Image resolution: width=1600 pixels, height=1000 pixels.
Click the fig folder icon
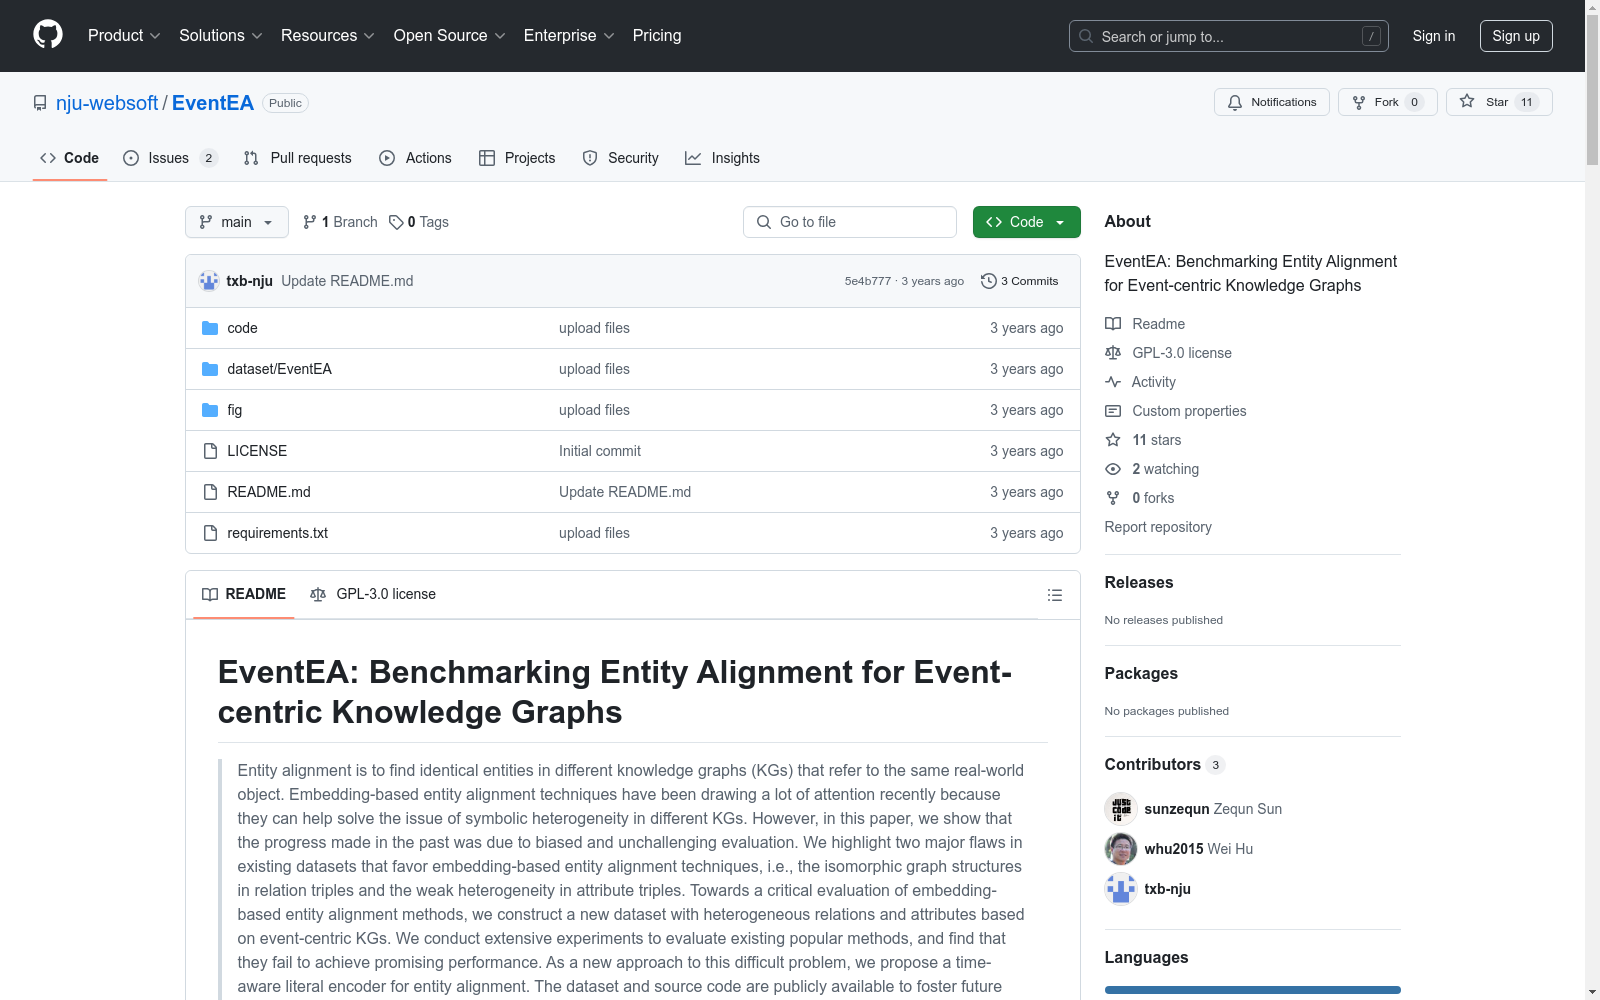tap(210, 410)
